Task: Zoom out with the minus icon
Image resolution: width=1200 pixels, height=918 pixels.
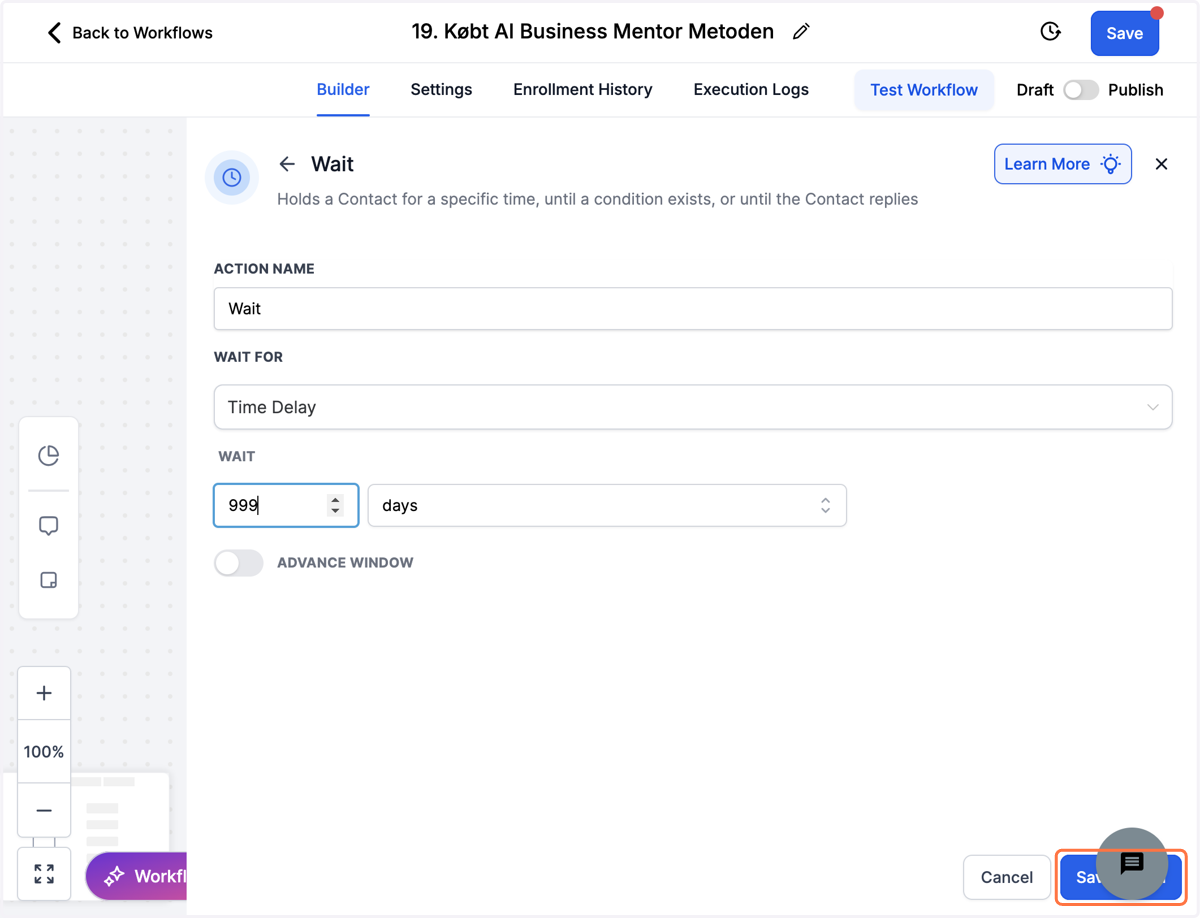Action: (44, 810)
